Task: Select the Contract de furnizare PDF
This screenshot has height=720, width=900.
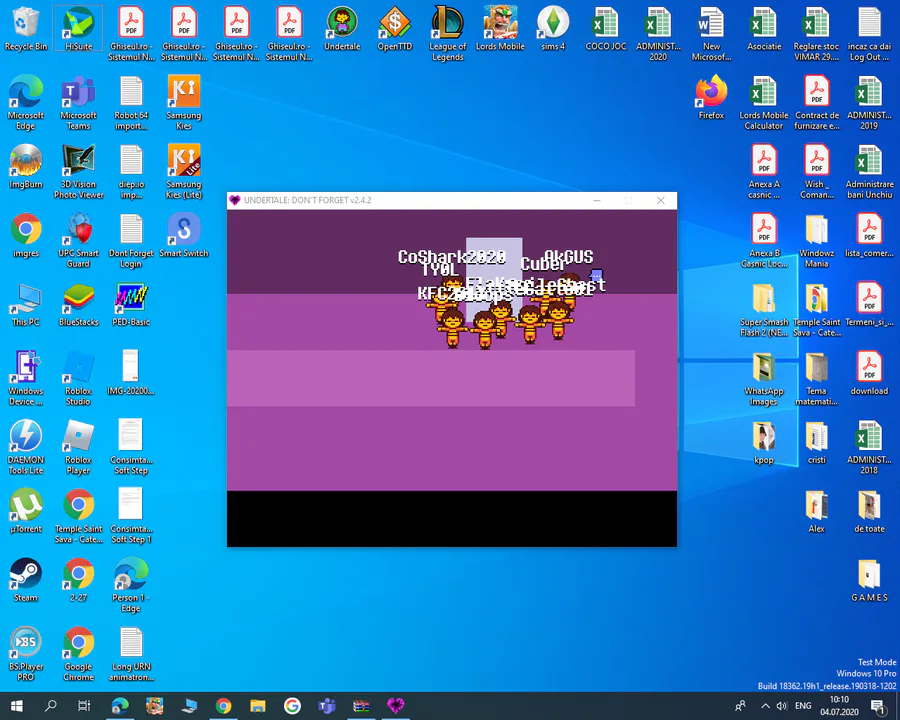Action: [x=816, y=103]
